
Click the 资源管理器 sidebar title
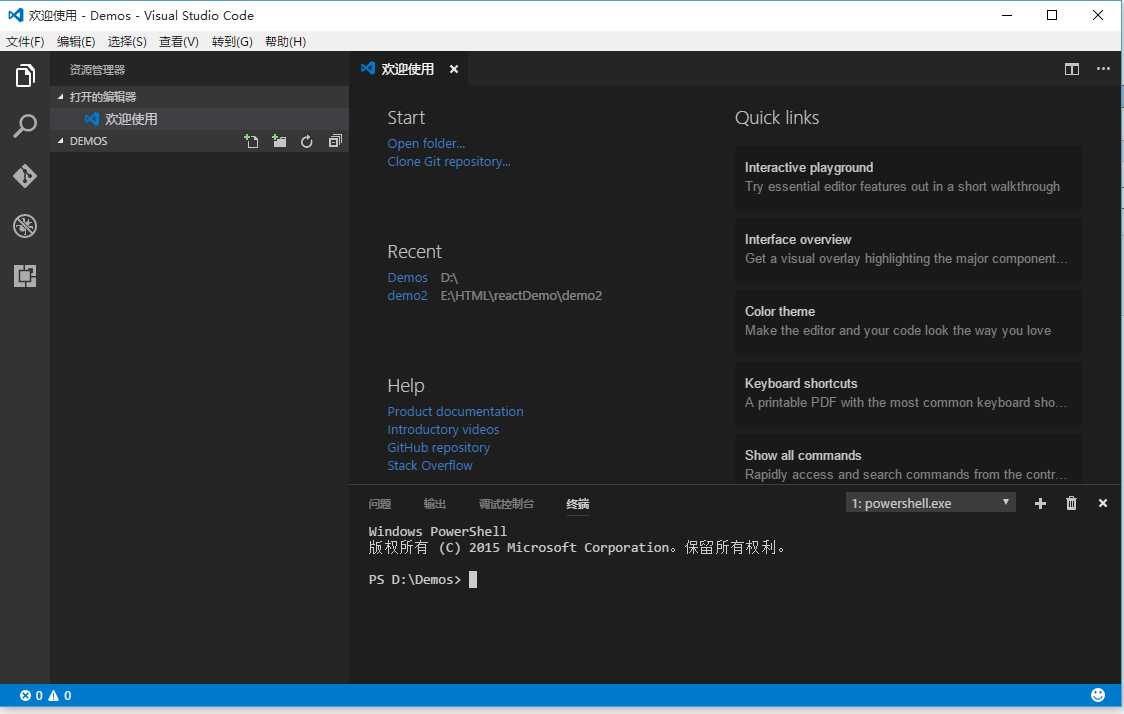97,70
